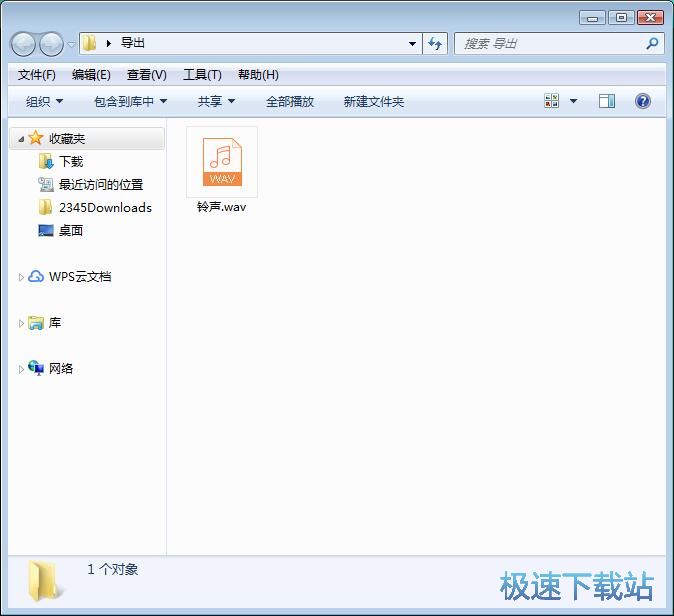
Task: Maximize the explorer window
Action: click(621, 18)
